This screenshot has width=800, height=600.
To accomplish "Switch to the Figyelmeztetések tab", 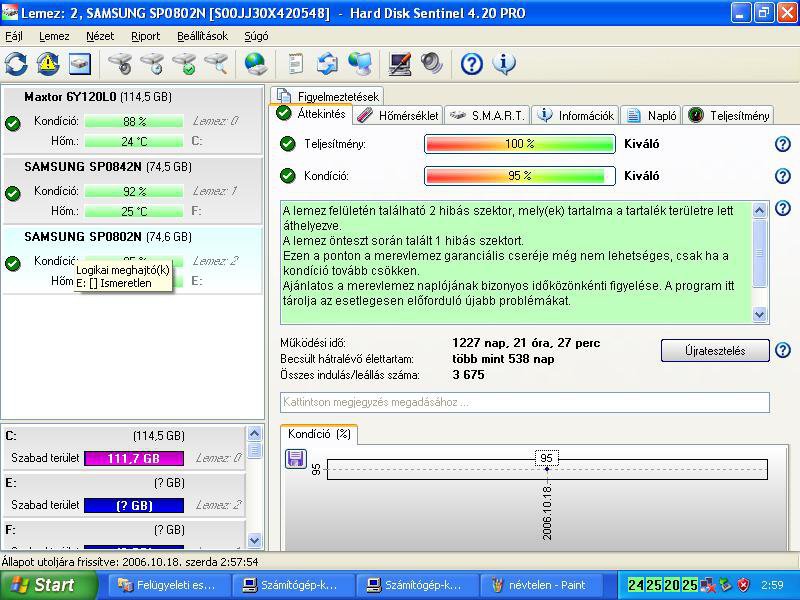I will 328,96.
